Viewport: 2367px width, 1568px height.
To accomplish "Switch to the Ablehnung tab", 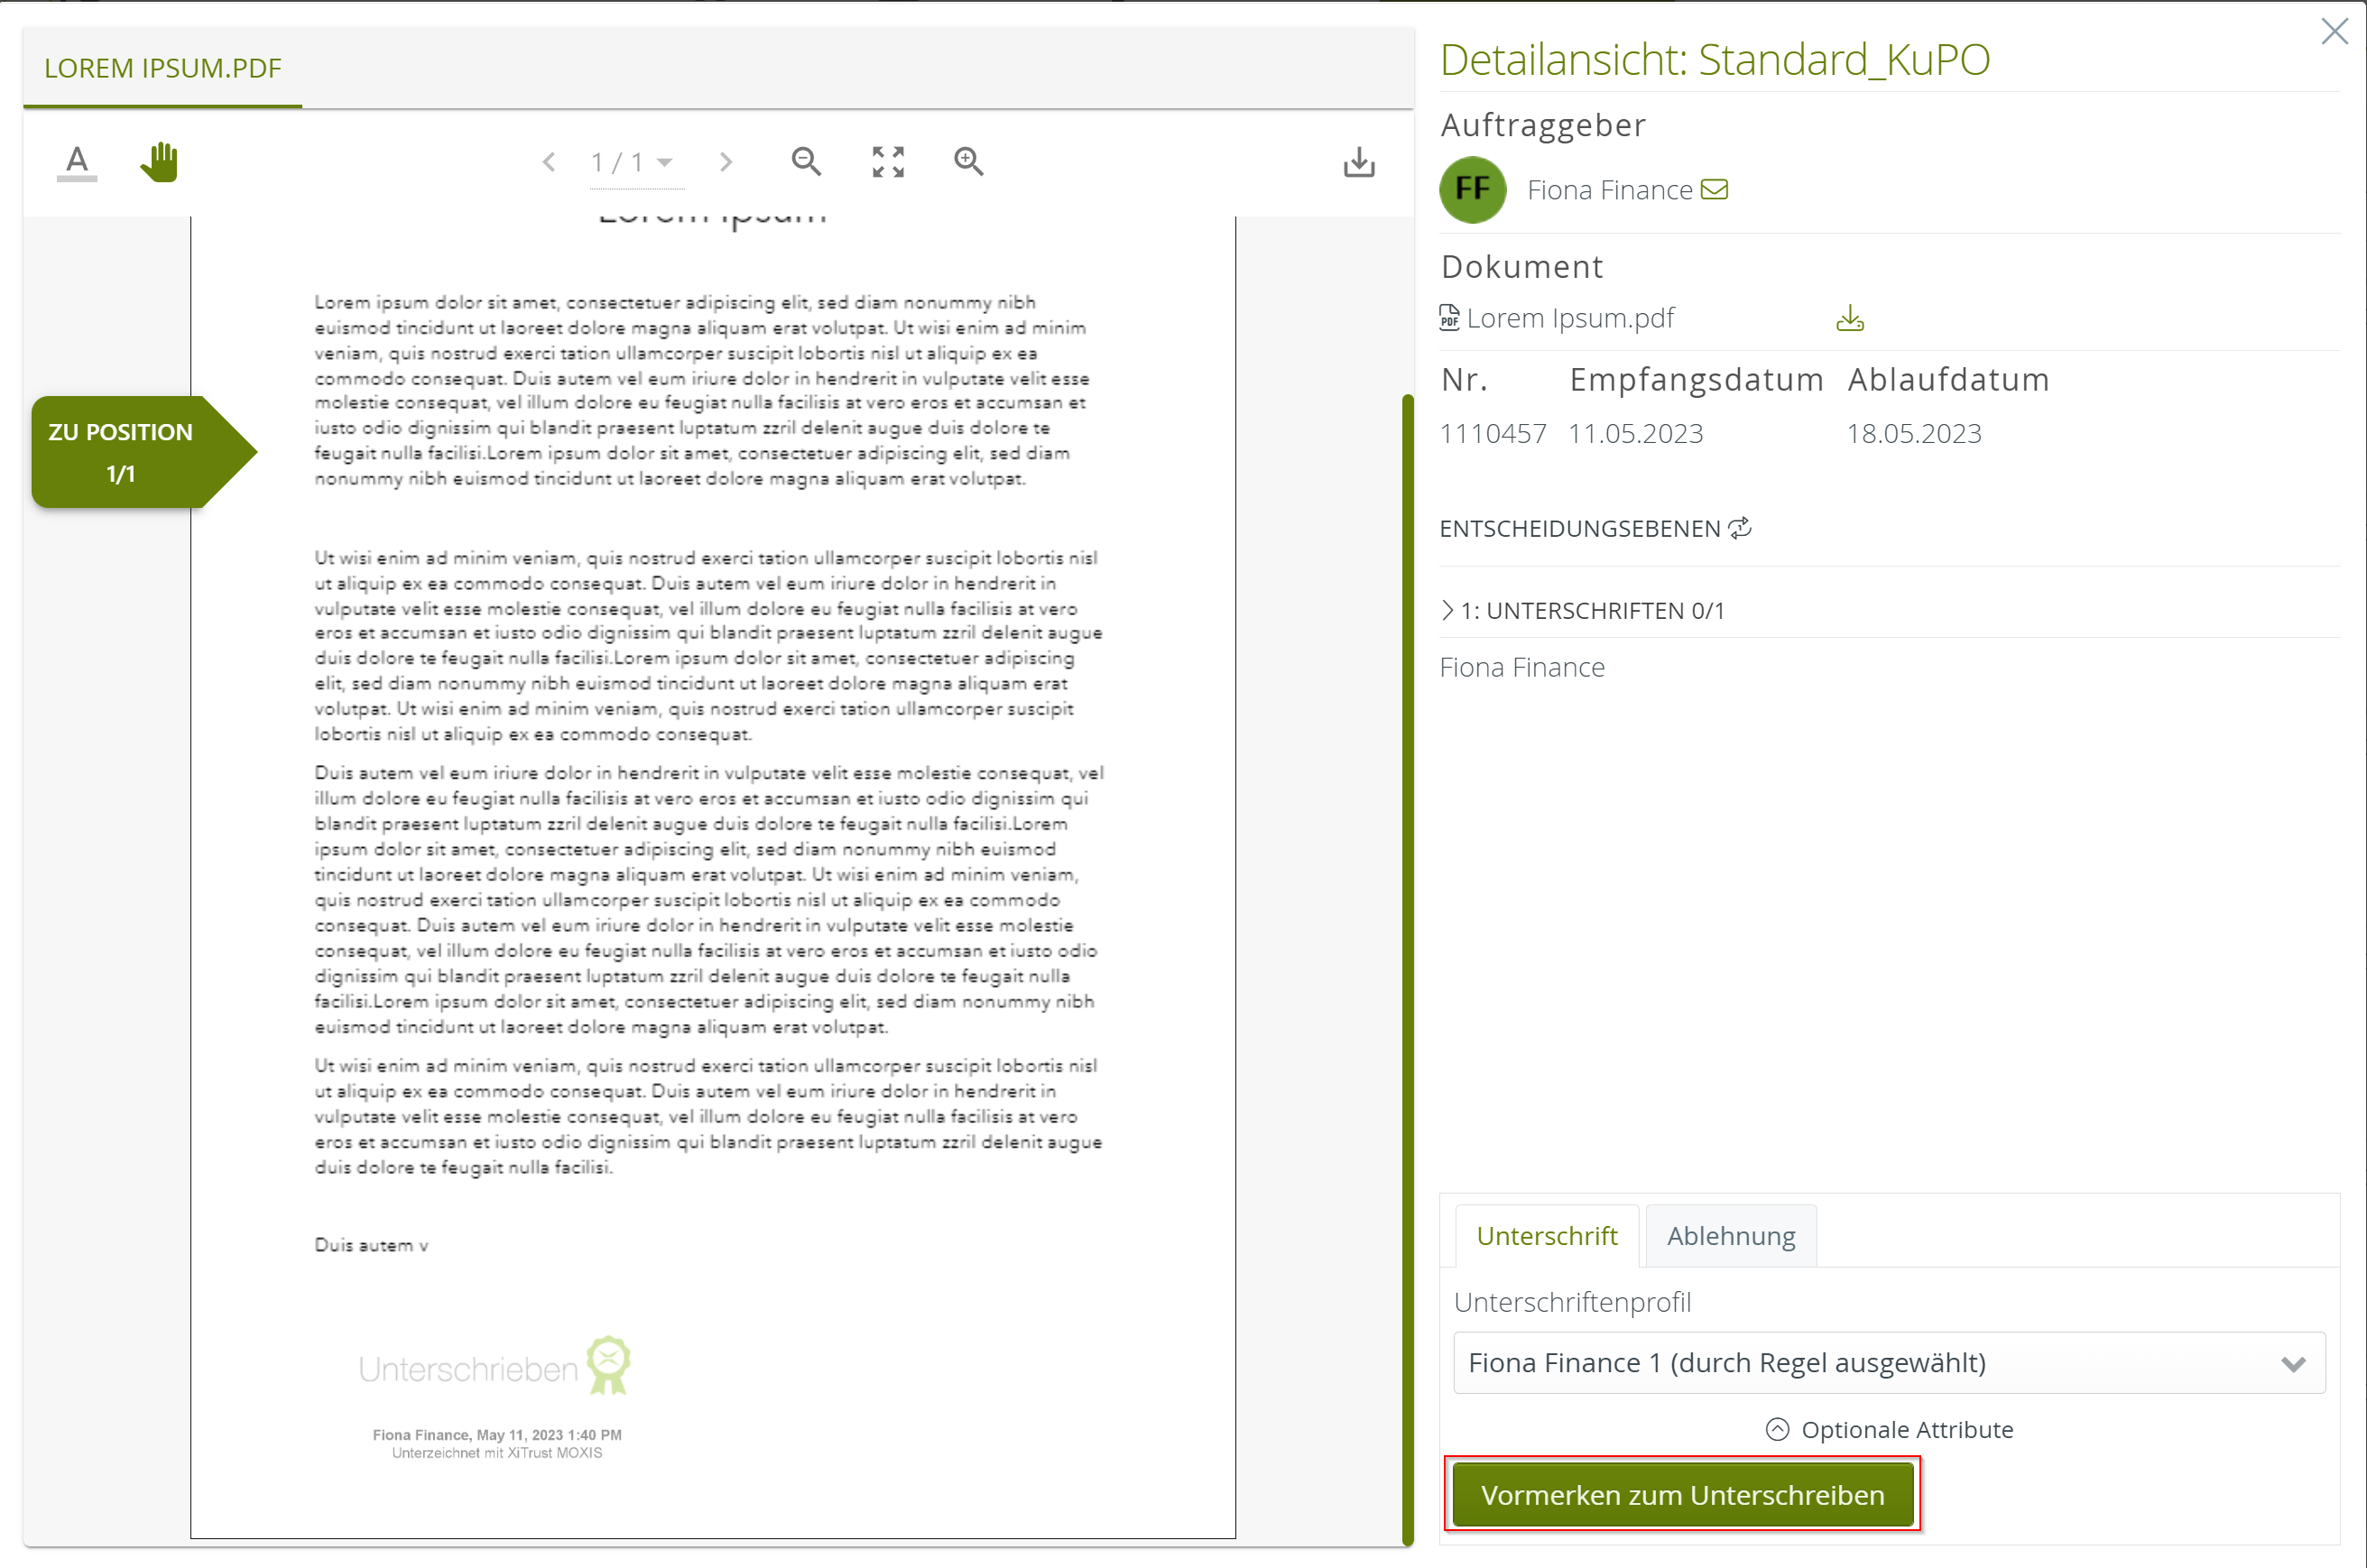I will (x=1730, y=1235).
